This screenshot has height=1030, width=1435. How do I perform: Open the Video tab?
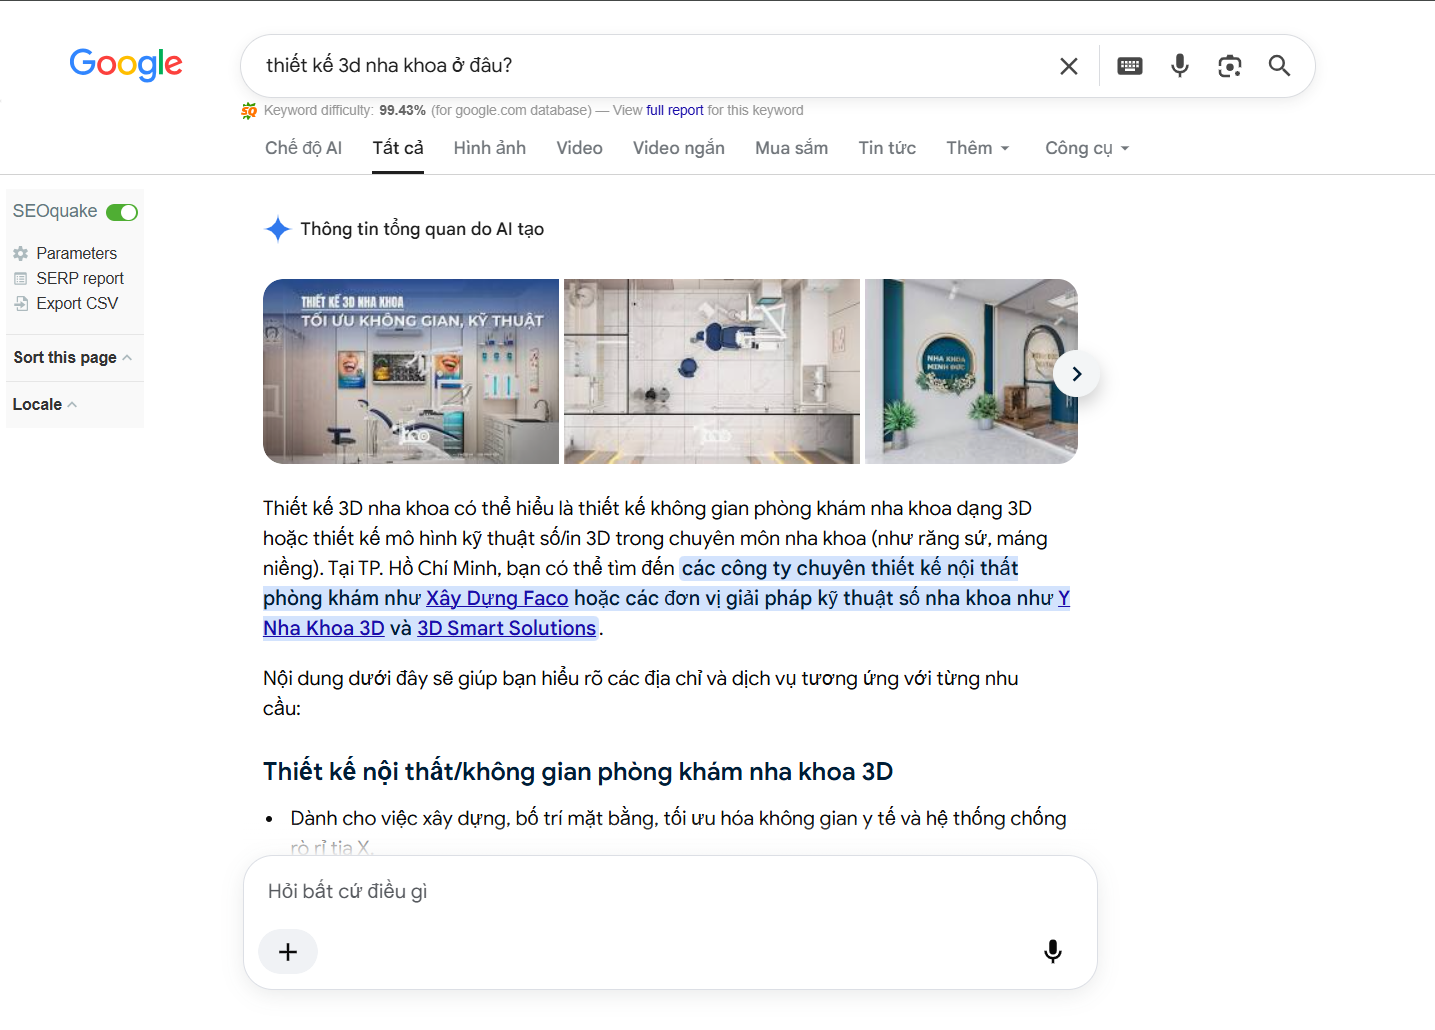click(579, 148)
